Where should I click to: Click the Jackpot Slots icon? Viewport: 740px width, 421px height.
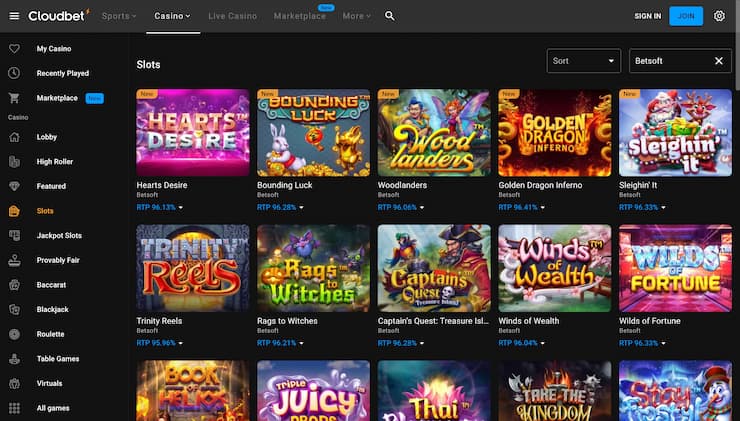pyautogui.click(x=14, y=236)
